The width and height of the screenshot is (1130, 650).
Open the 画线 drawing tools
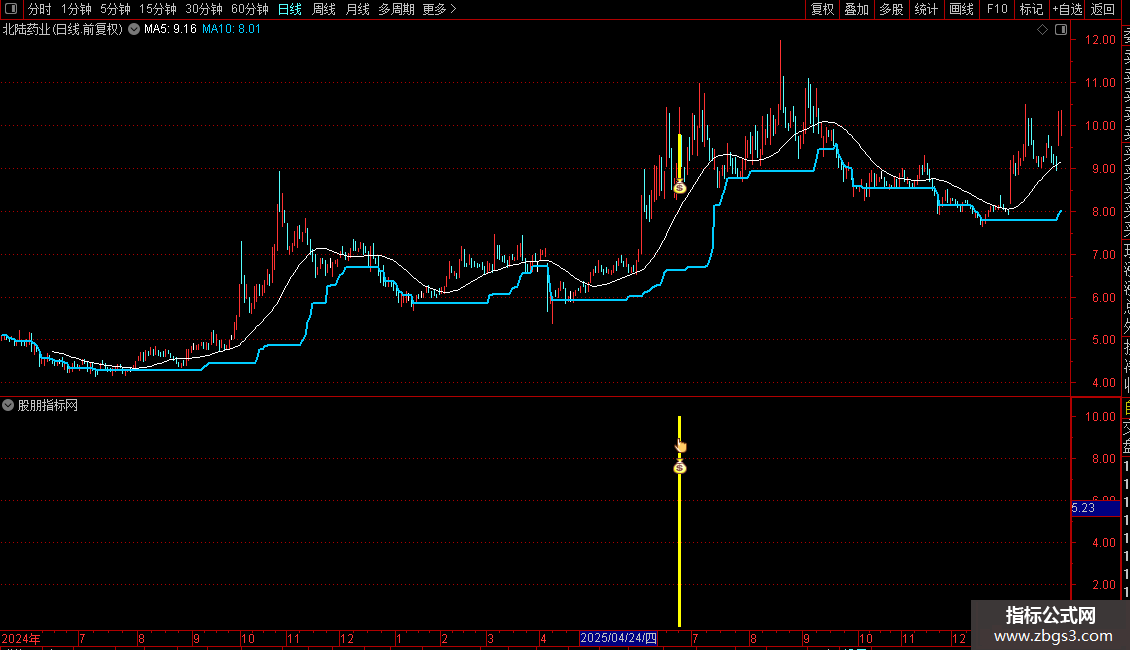(961, 9)
